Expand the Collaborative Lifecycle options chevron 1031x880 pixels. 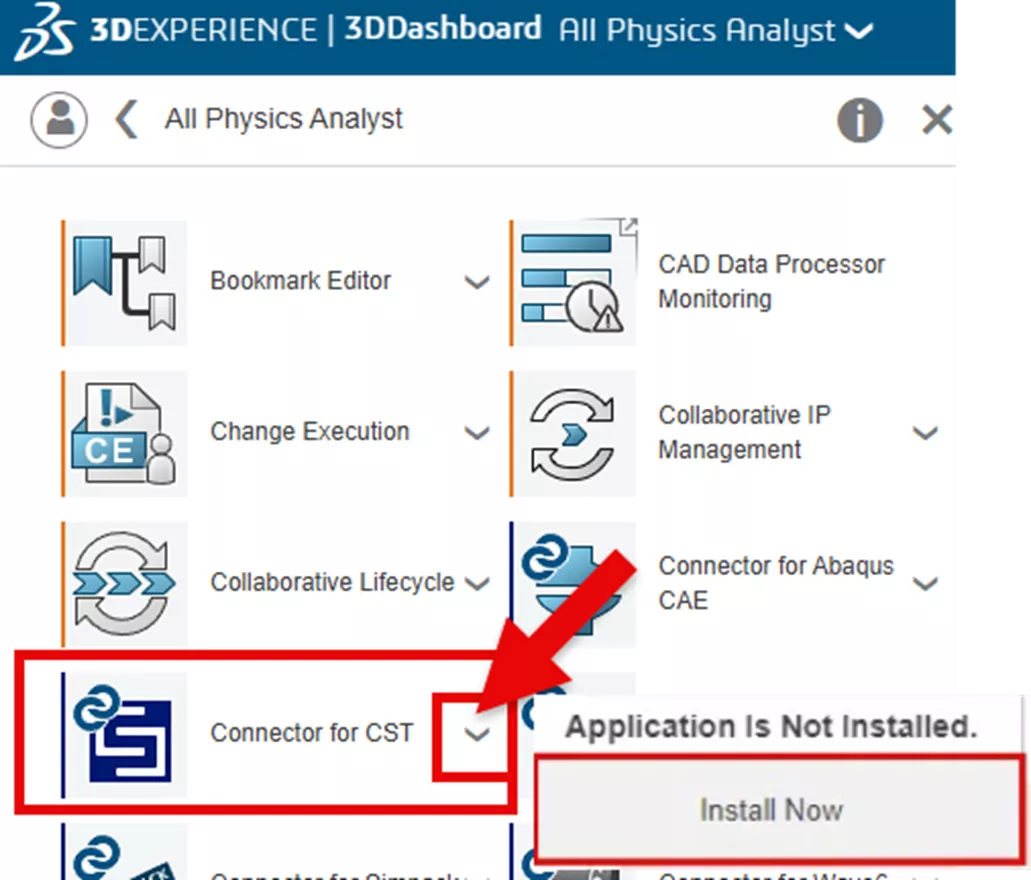tap(477, 583)
